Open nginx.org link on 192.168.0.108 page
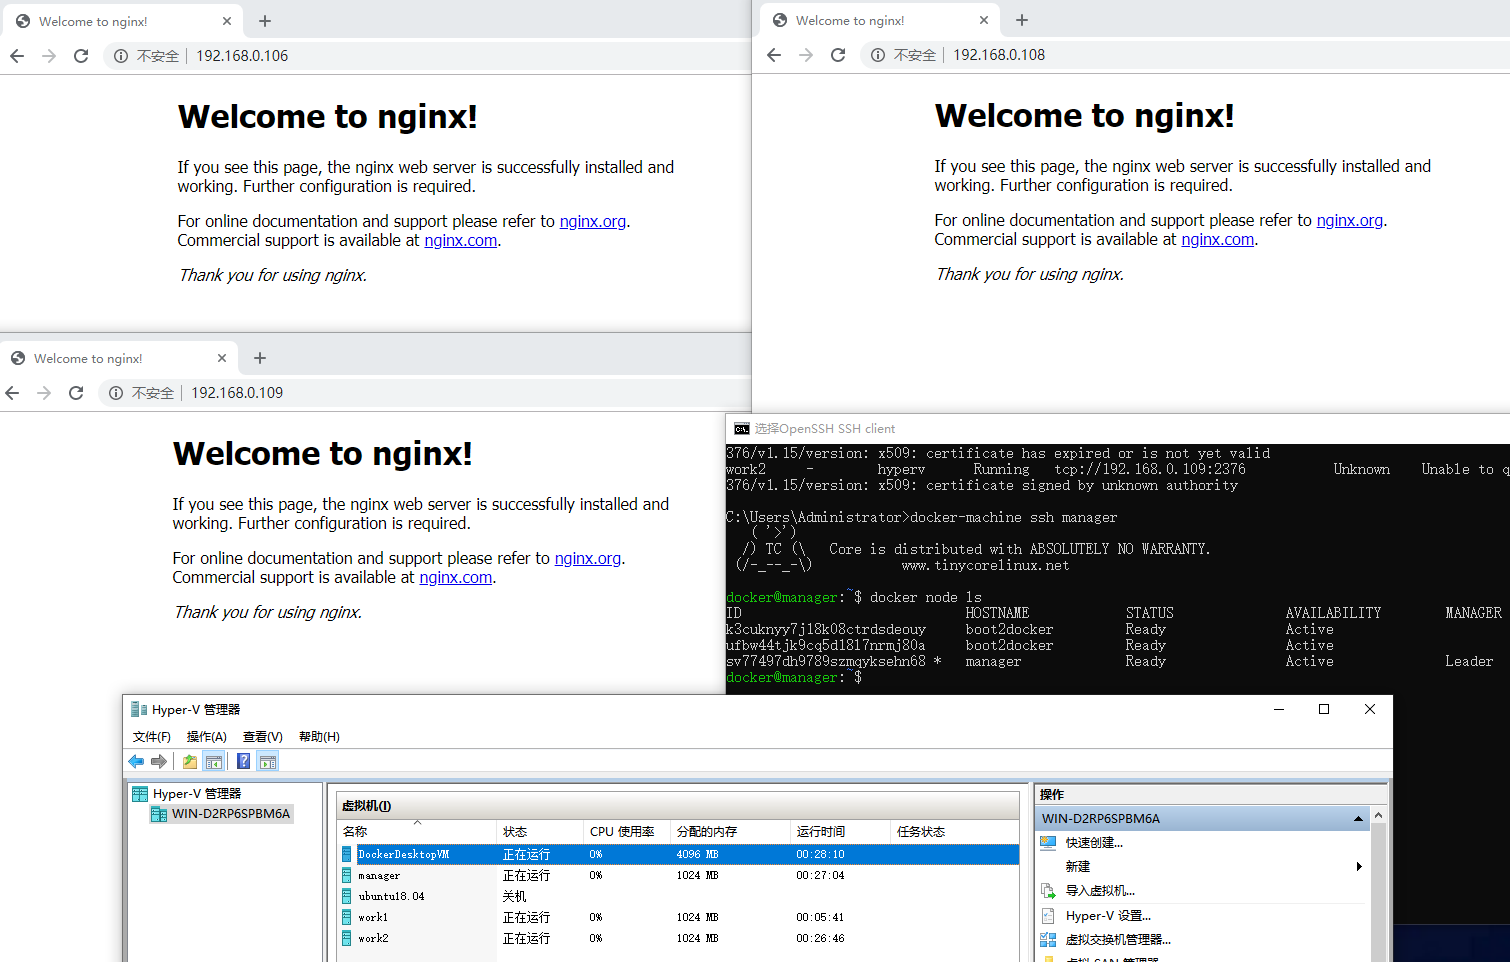Image resolution: width=1510 pixels, height=962 pixels. (x=1350, y=220)
